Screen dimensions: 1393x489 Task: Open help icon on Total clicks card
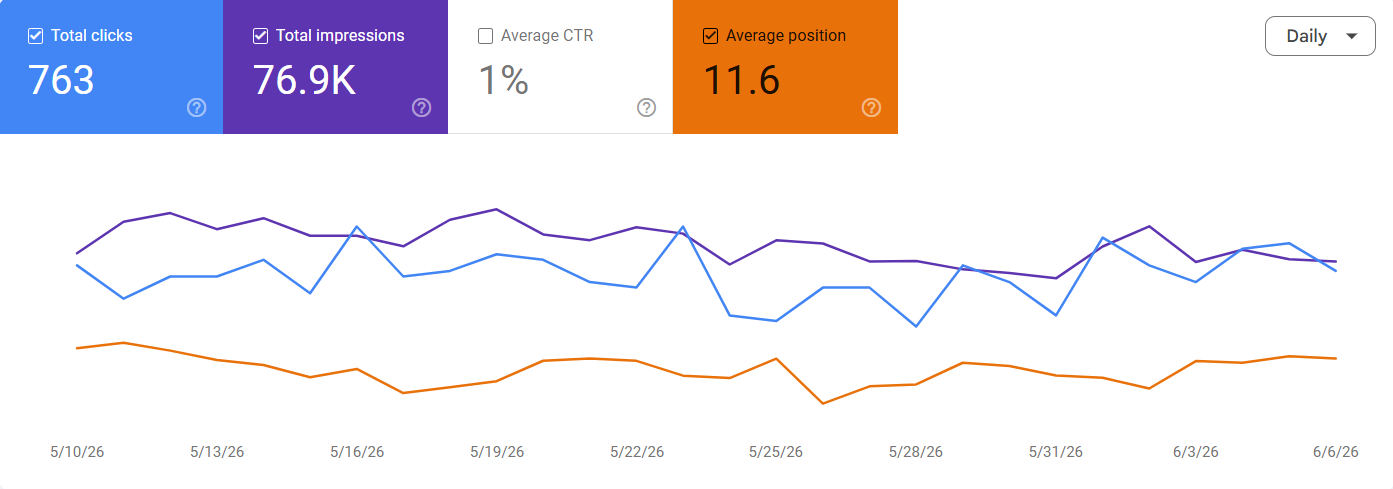(197, 108)
